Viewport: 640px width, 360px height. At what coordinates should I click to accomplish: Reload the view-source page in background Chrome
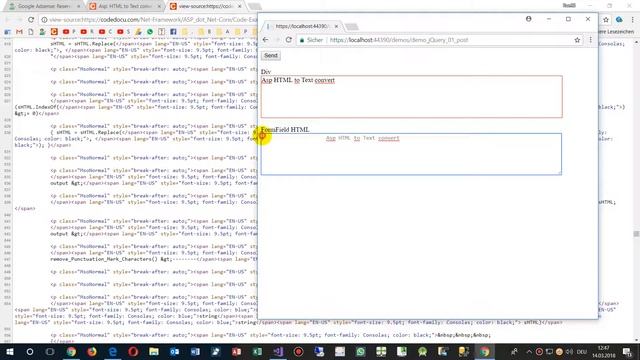click(31, 20)
